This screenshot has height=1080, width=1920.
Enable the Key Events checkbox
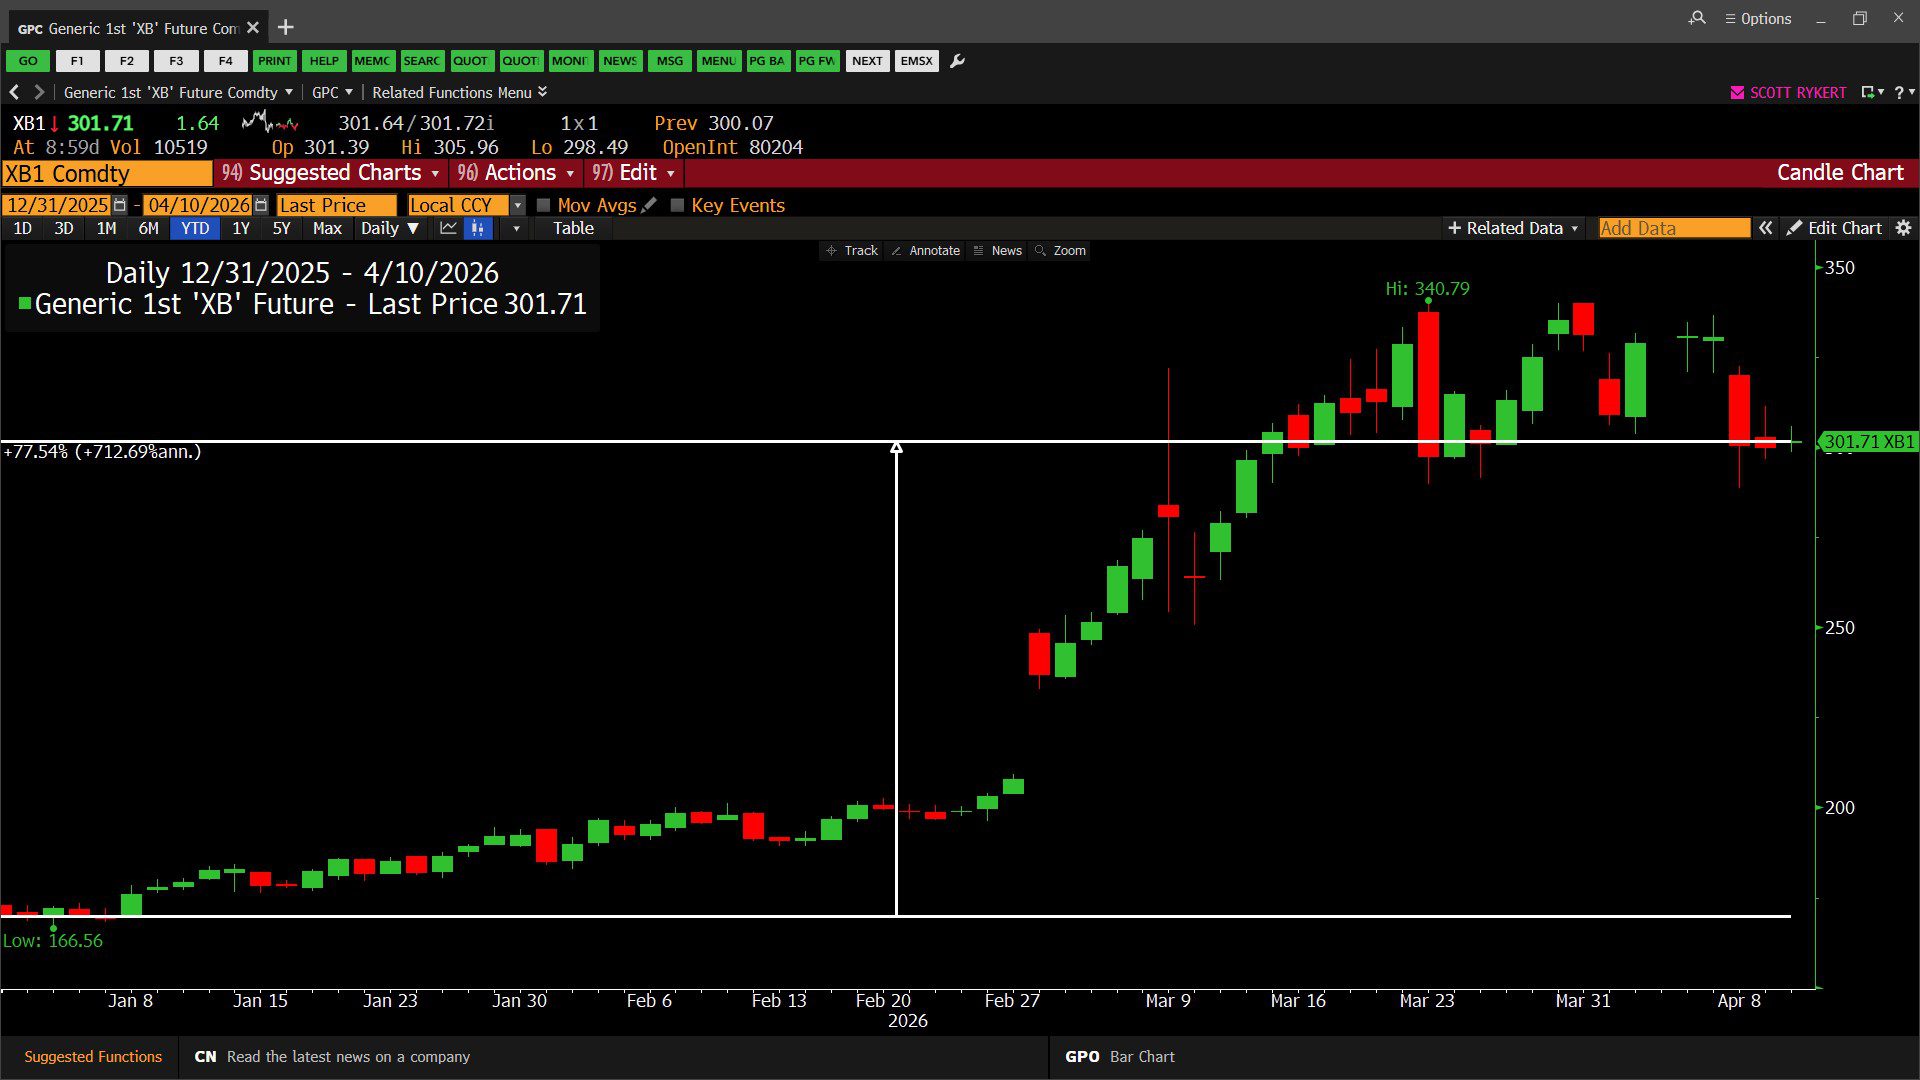tap(677, 205)
